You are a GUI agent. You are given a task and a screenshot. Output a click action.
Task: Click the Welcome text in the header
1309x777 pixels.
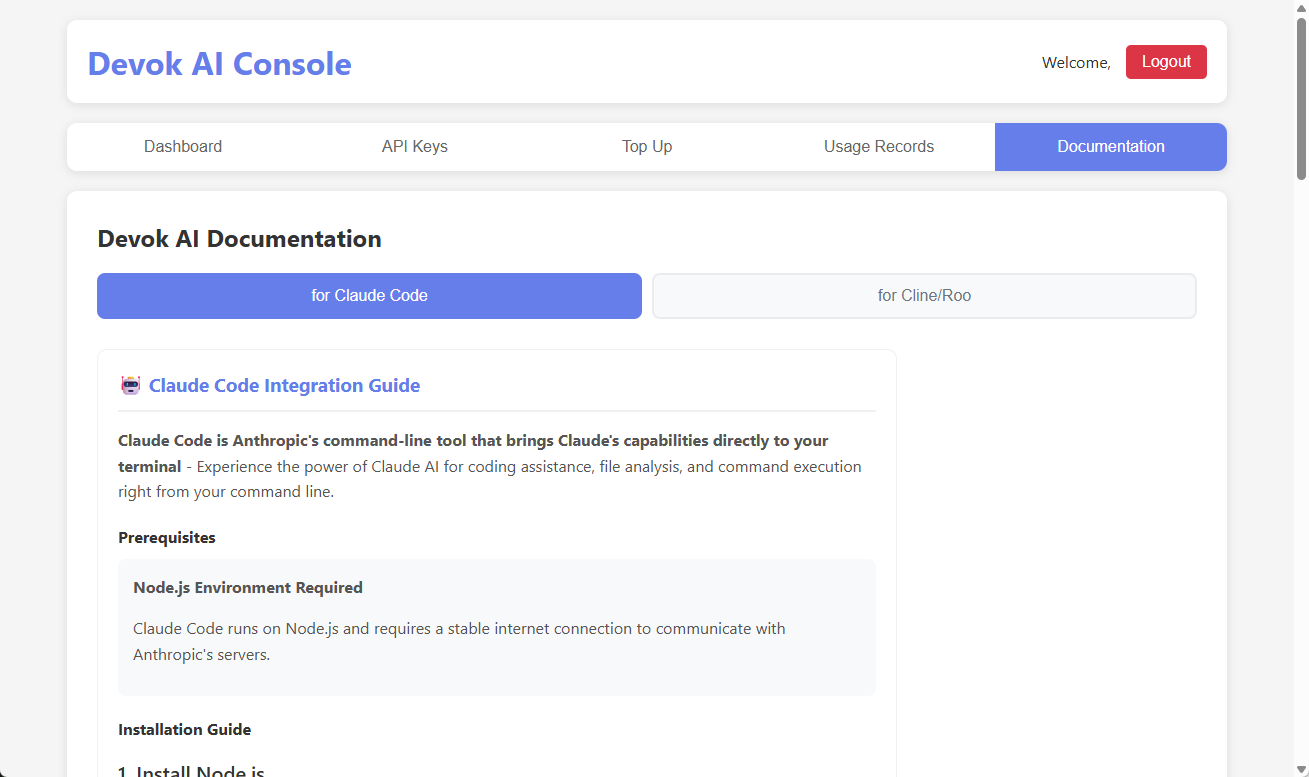click(1076, 63)
